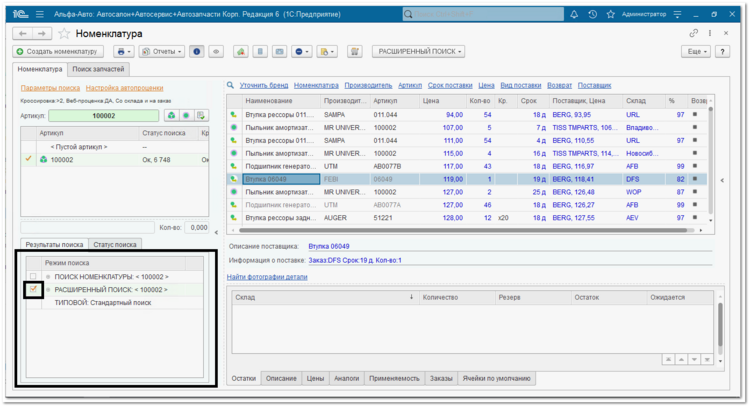The image size is (750, 407).
Task: Toggle return marker in Втулка 06049 row
Action: pyautogui.click(x=695, y=179)
